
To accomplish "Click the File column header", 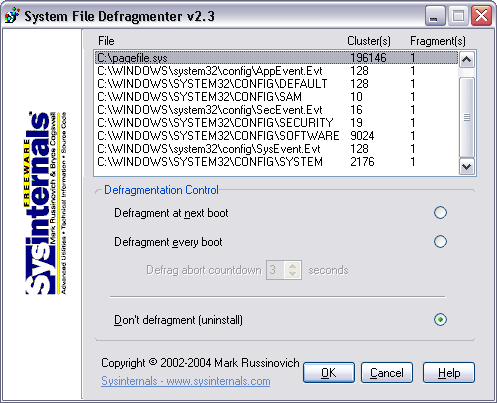I will point(106,41).
